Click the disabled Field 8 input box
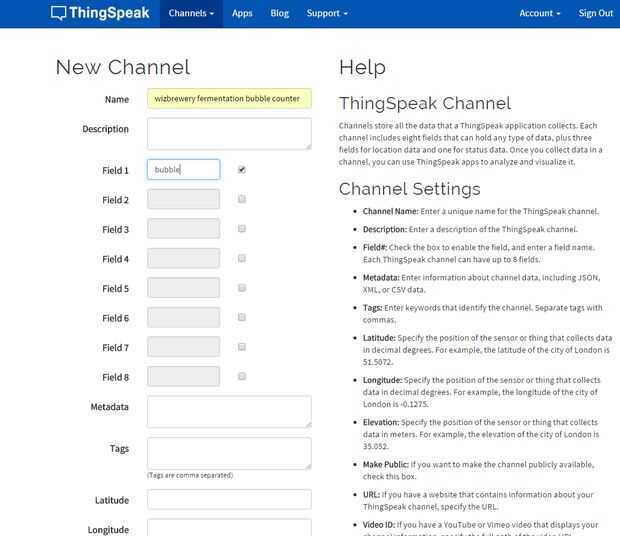Screen dimensions: 620x536 tap(183, 376)
